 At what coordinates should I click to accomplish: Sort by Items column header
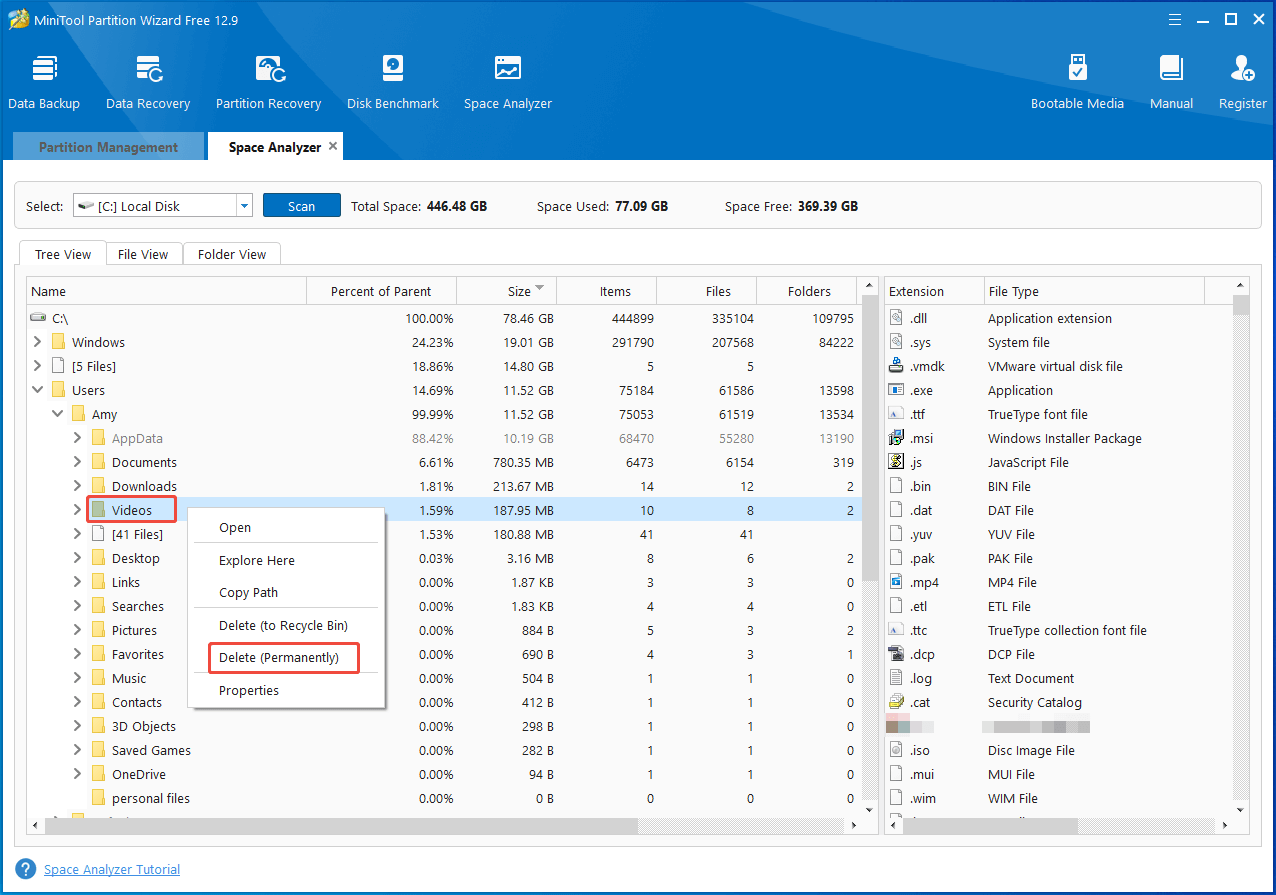point(607,291)
